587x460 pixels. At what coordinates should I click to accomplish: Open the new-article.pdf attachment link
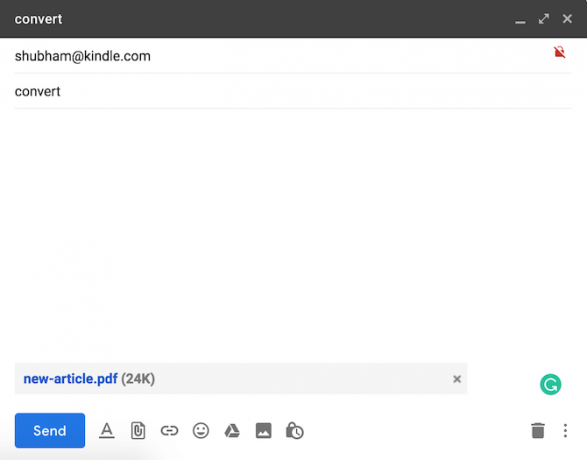point(70,379)
